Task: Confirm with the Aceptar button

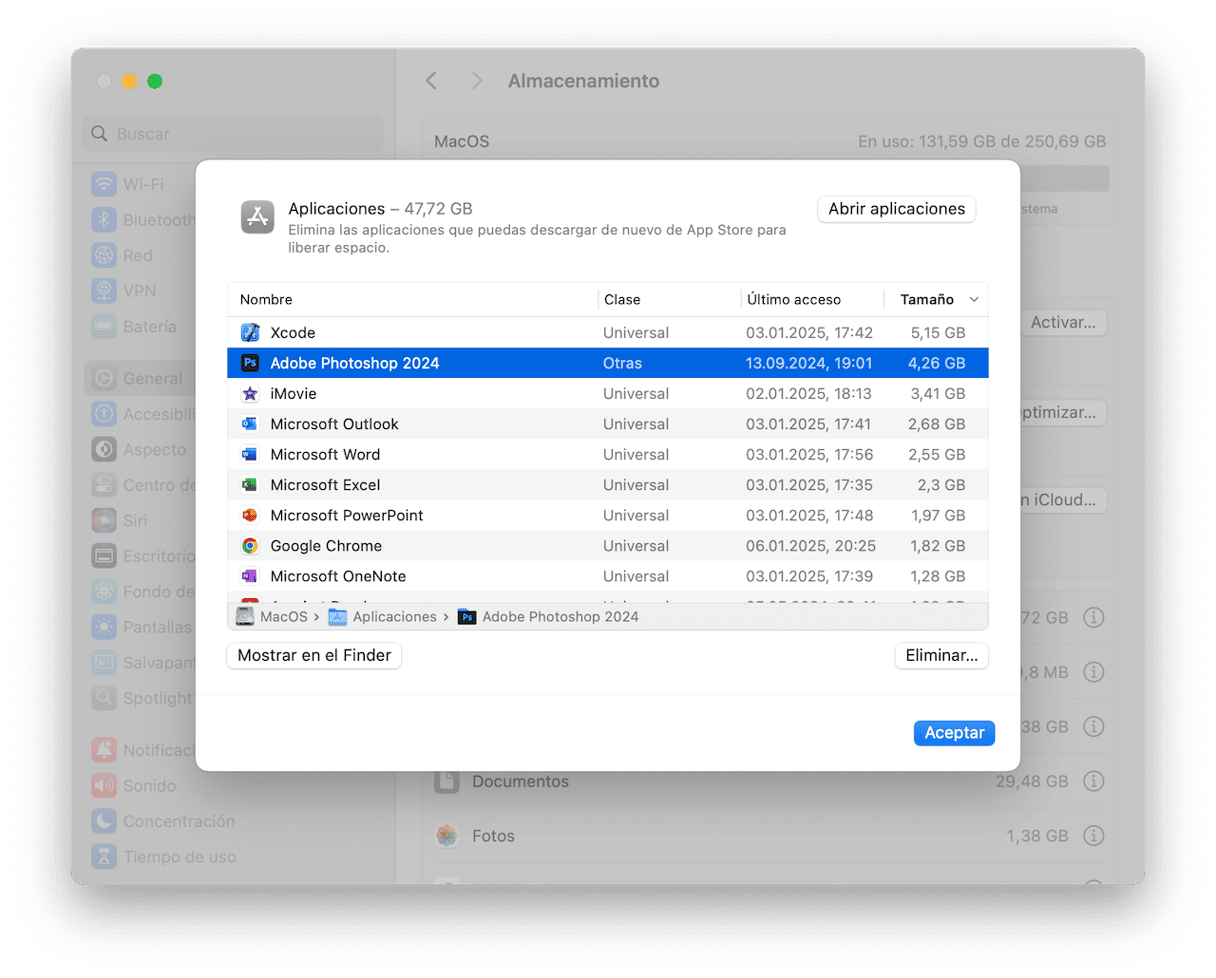Action: point(954,733)
